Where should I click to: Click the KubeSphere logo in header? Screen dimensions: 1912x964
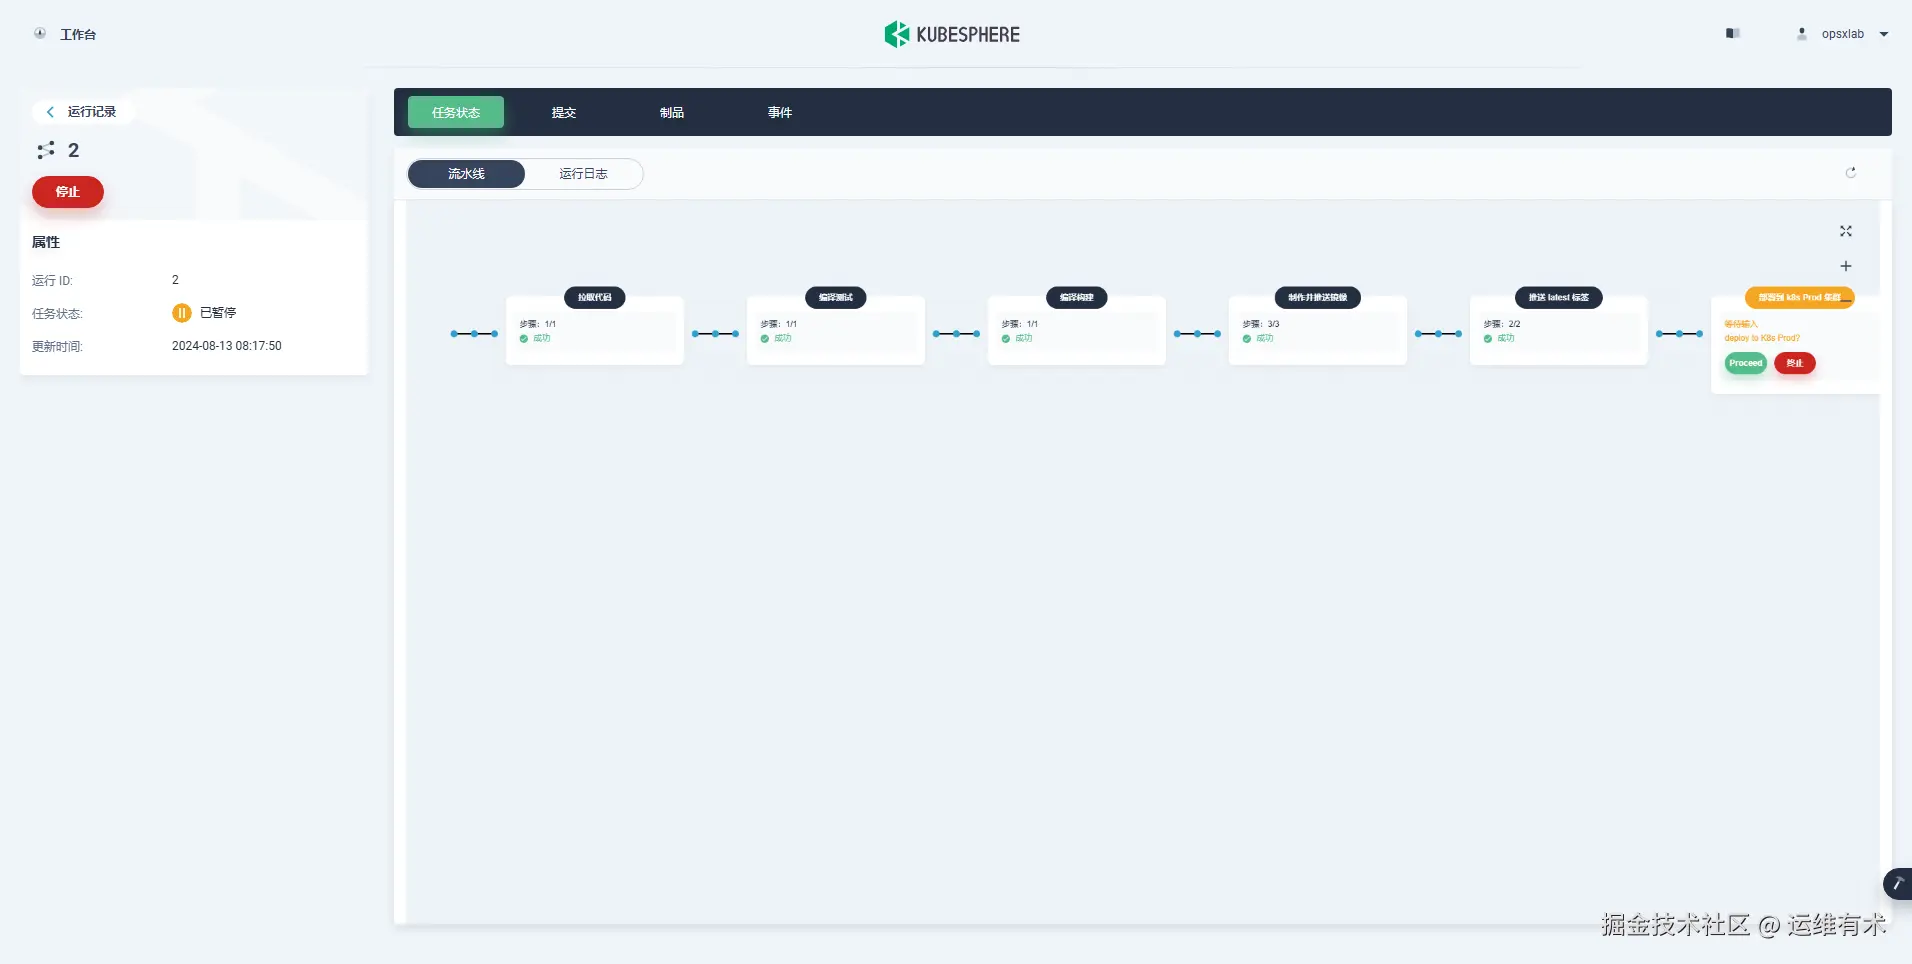click(951, 33)
